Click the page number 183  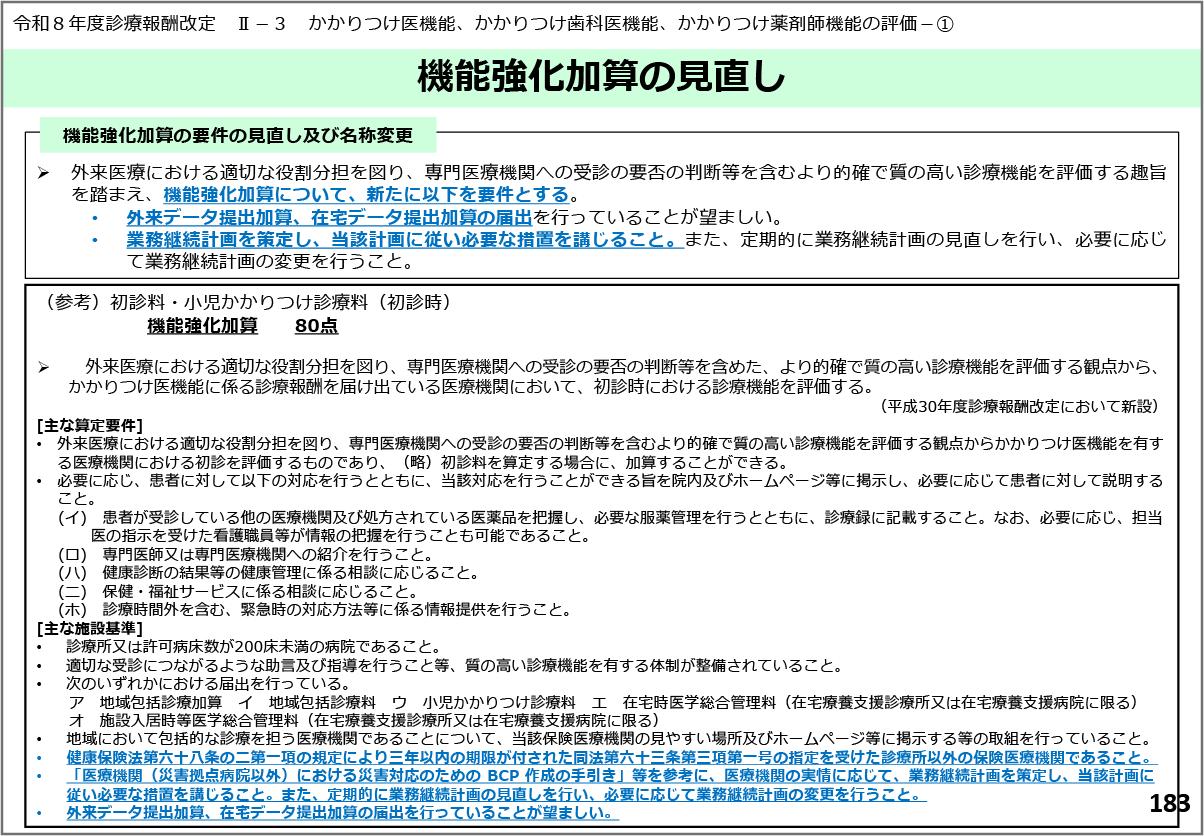coord(1169,803)
